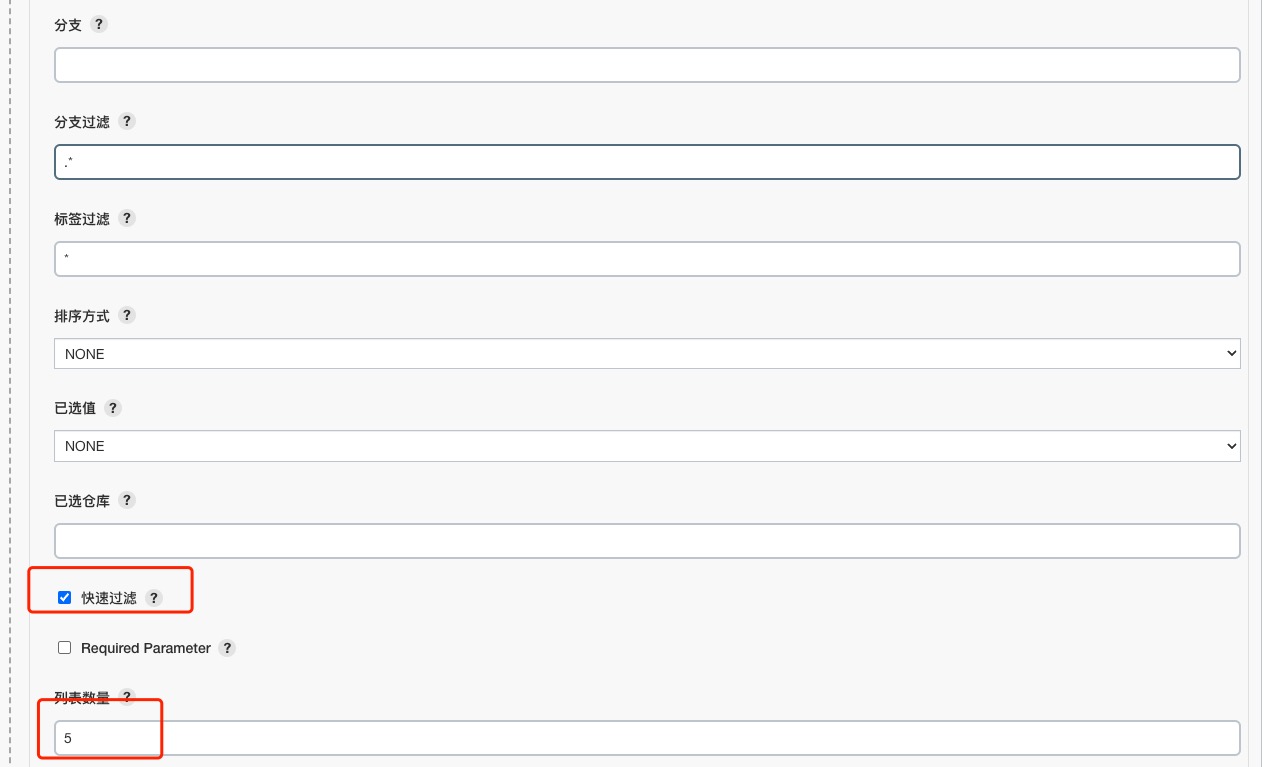Open the 已选值 dropdown list
Screen dimensions: 1271x767
point(647,446)
